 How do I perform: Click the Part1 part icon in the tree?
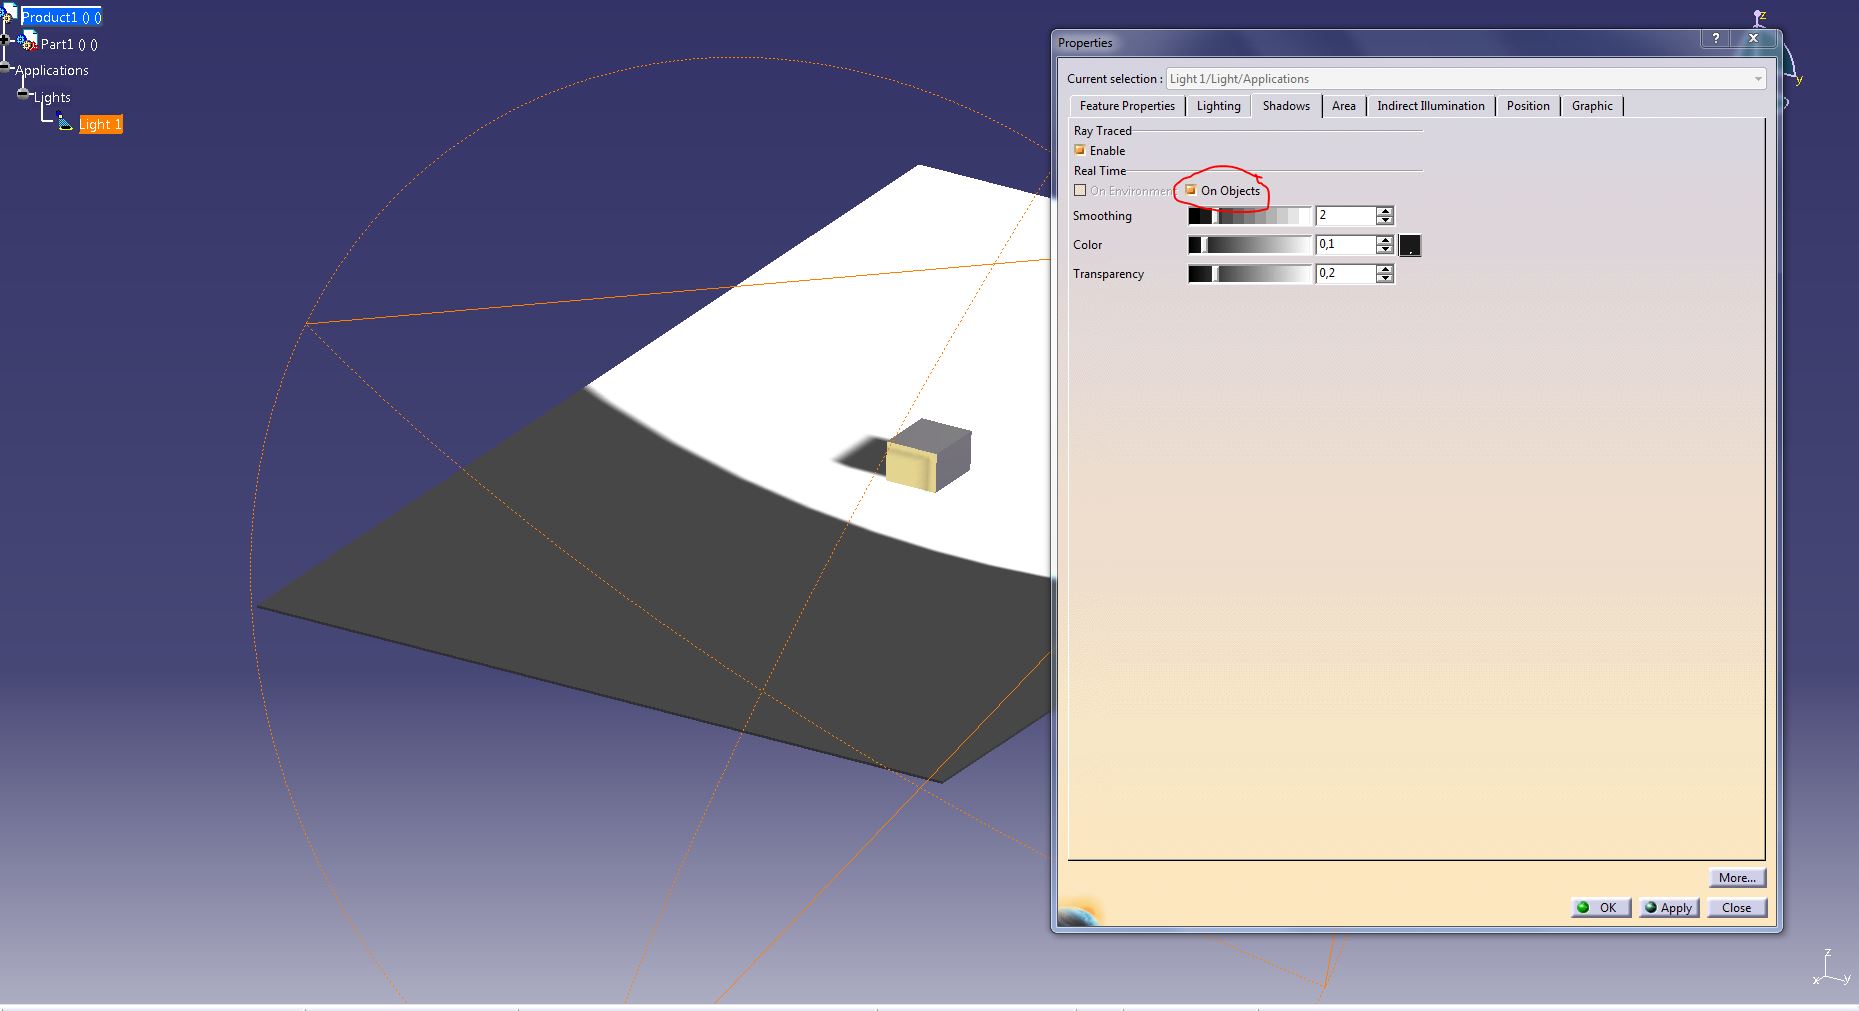(28, 42)
